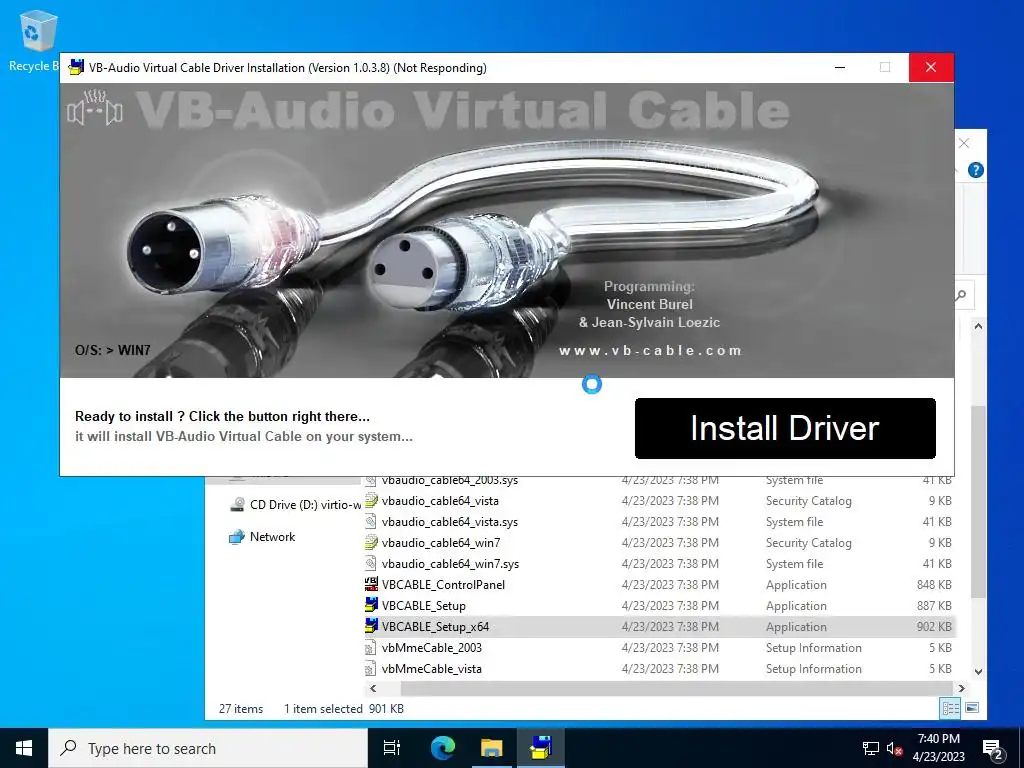
Task: Click file list scroll down arrow
Action: tap(978, 671)
